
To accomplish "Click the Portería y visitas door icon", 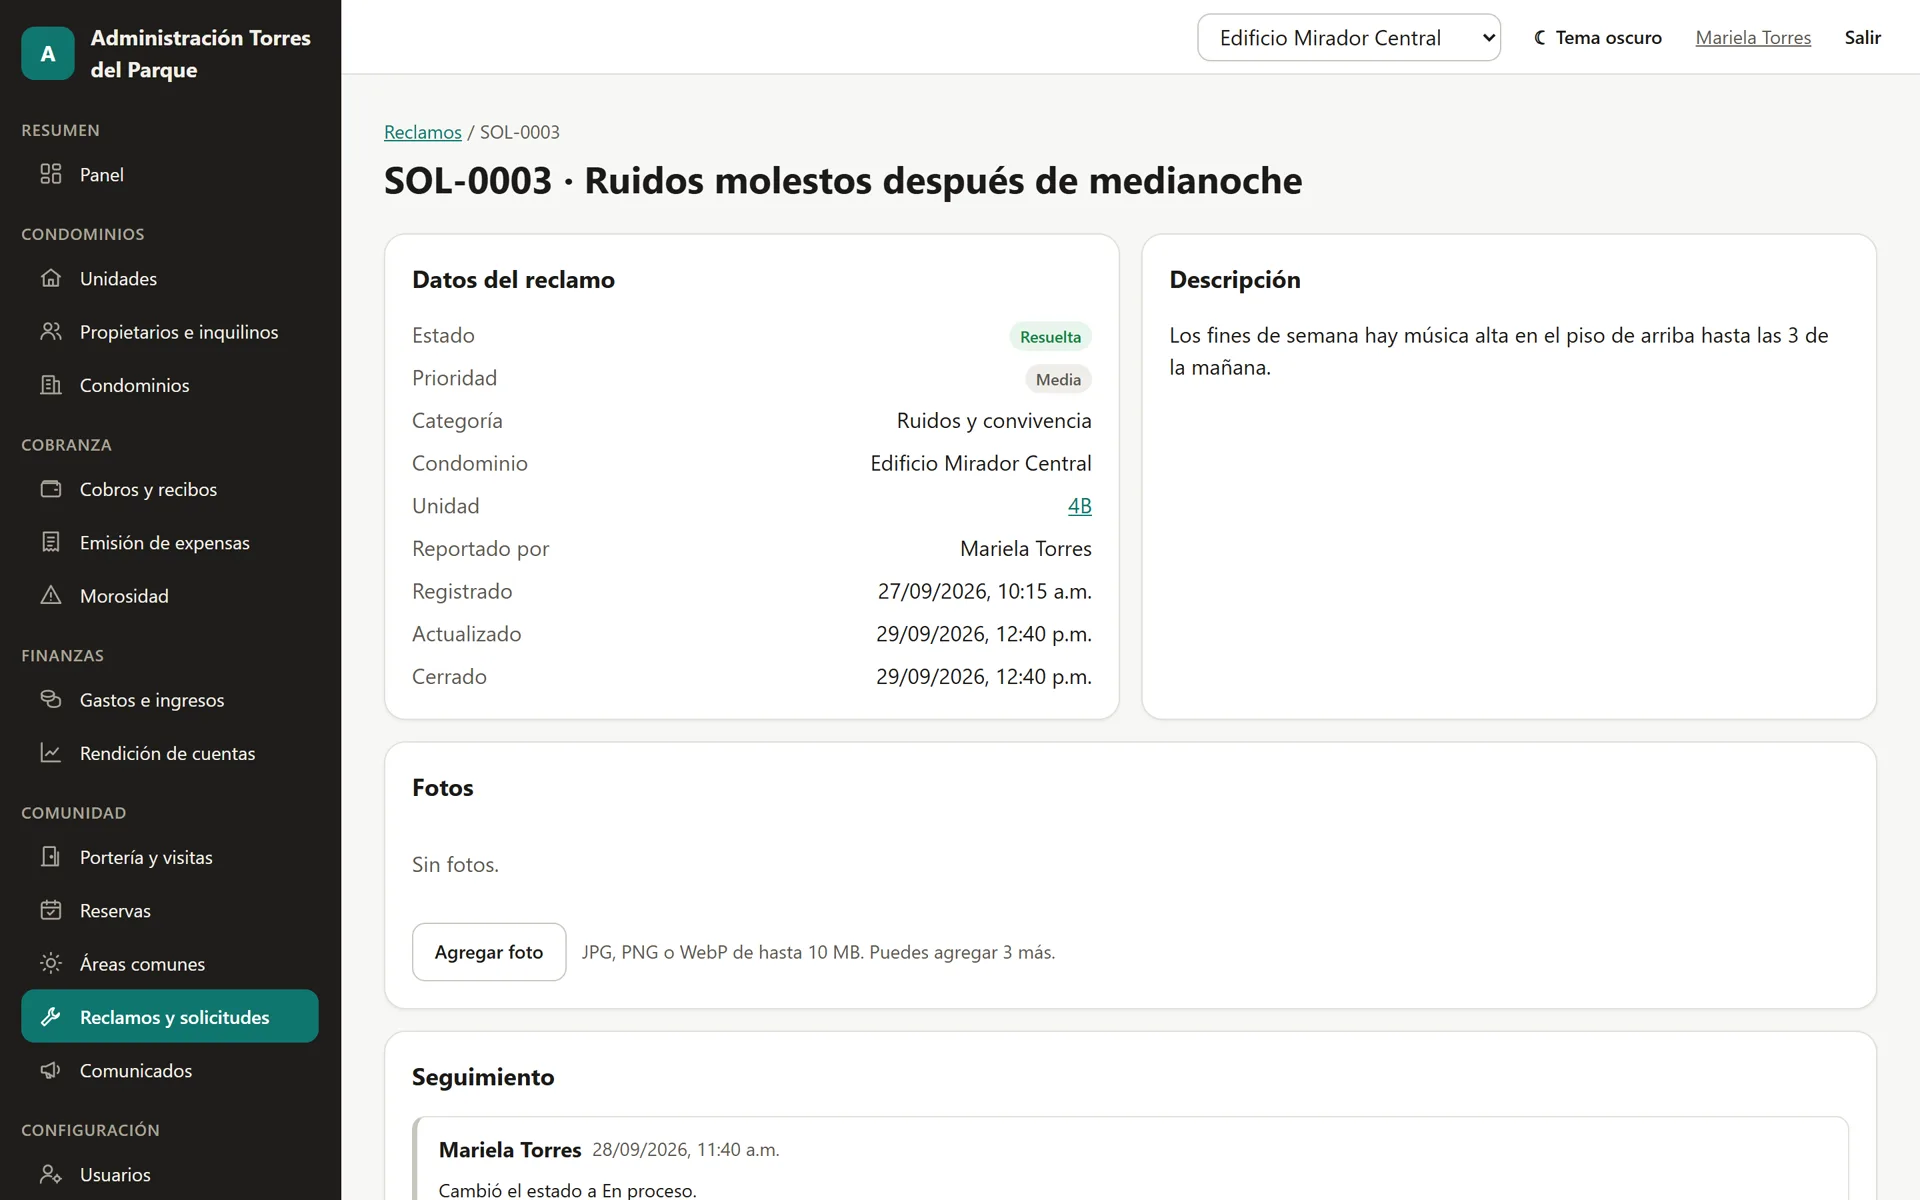I will click(51, 857).
